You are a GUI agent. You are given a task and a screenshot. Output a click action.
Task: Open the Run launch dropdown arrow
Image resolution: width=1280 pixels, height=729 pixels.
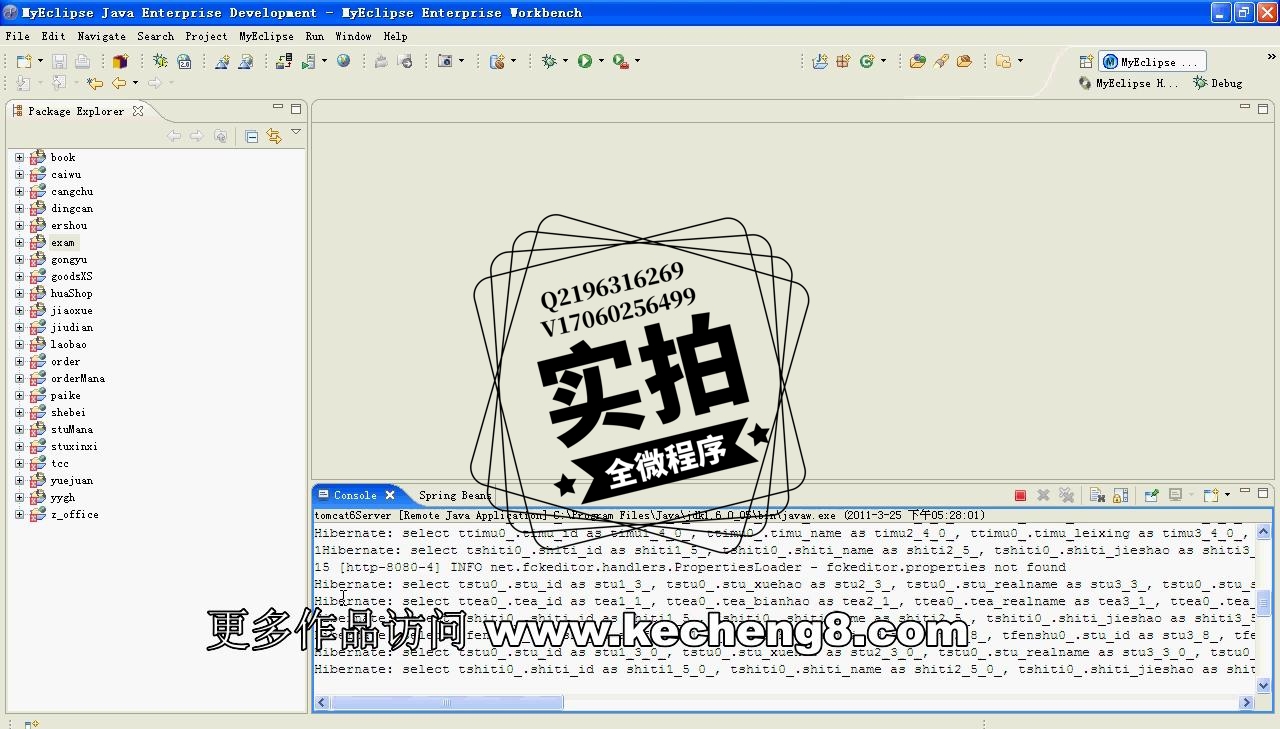601,61
